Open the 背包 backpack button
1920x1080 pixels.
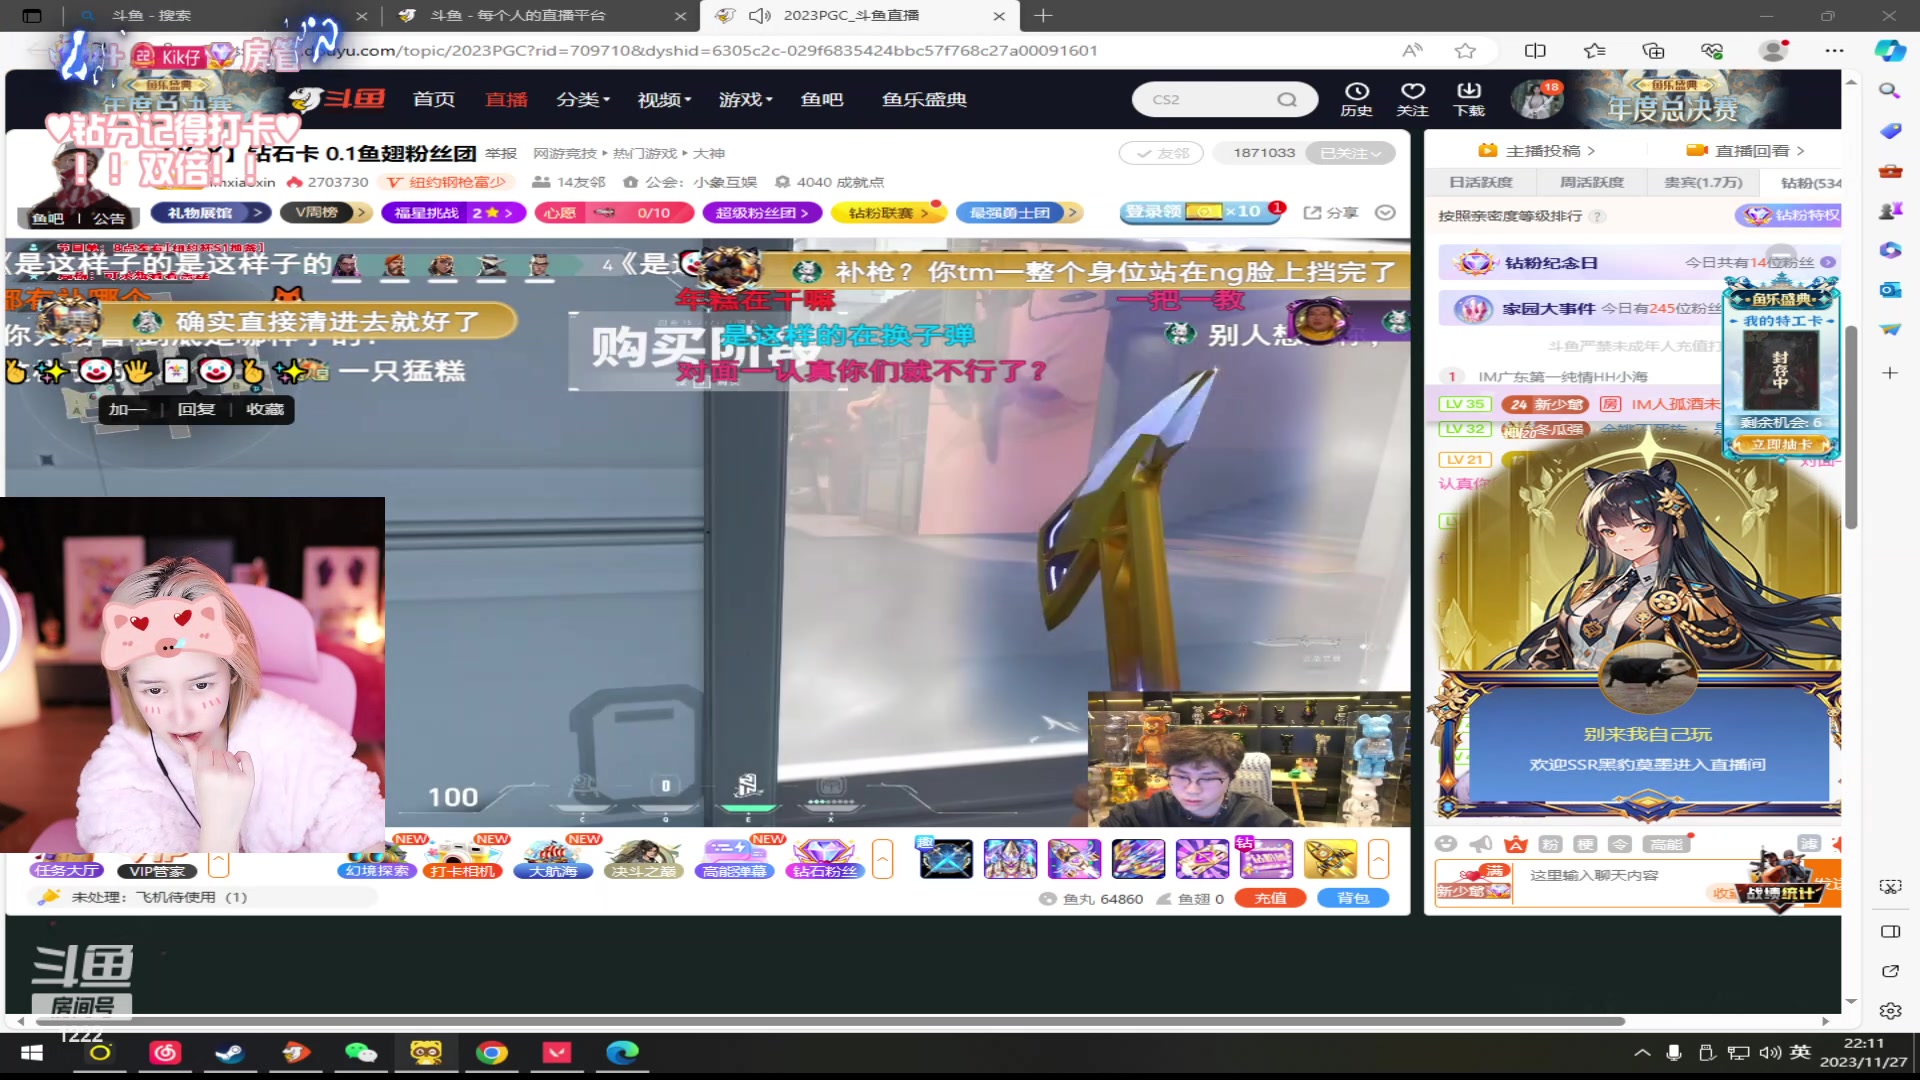(1353, 898)
